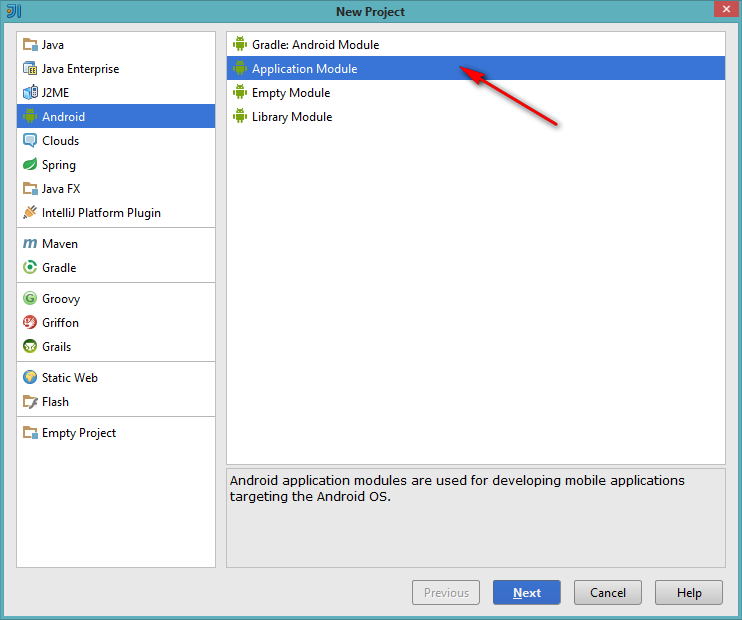This screenshot has height=620, width=742.
Task: Click the module description text area
Action: [x=476, y=518]
